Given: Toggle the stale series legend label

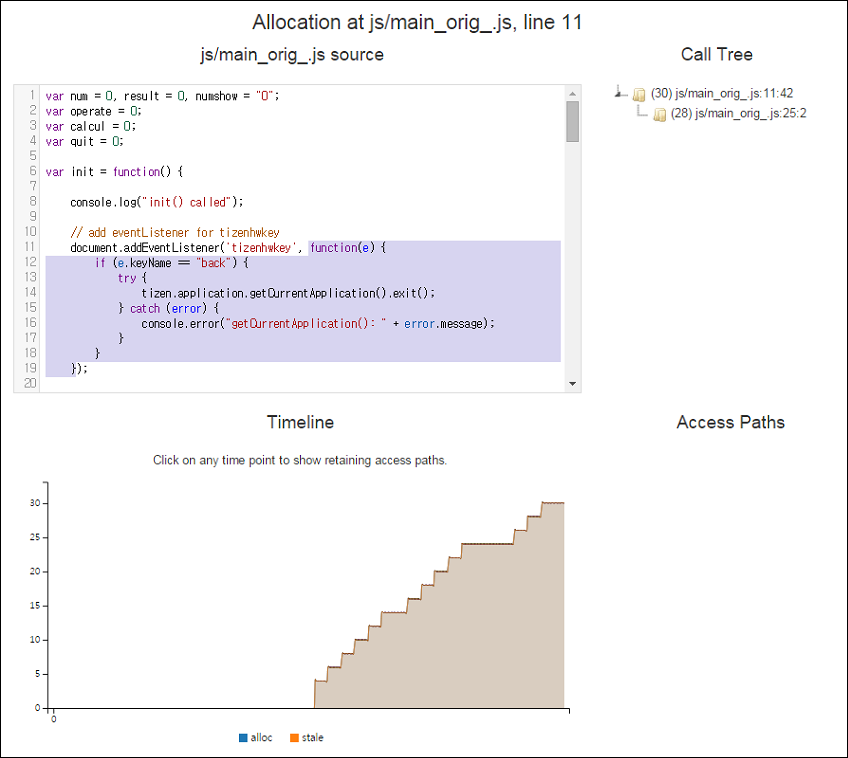Looking at the screenshot, I should 313,738.
